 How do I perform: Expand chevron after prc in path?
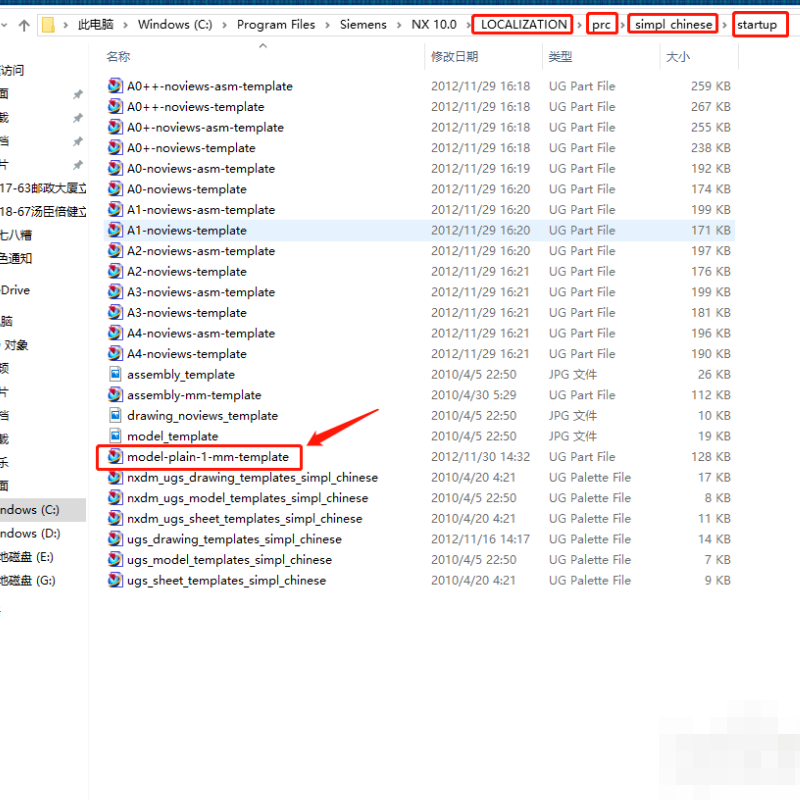click(x=622, y=25)
